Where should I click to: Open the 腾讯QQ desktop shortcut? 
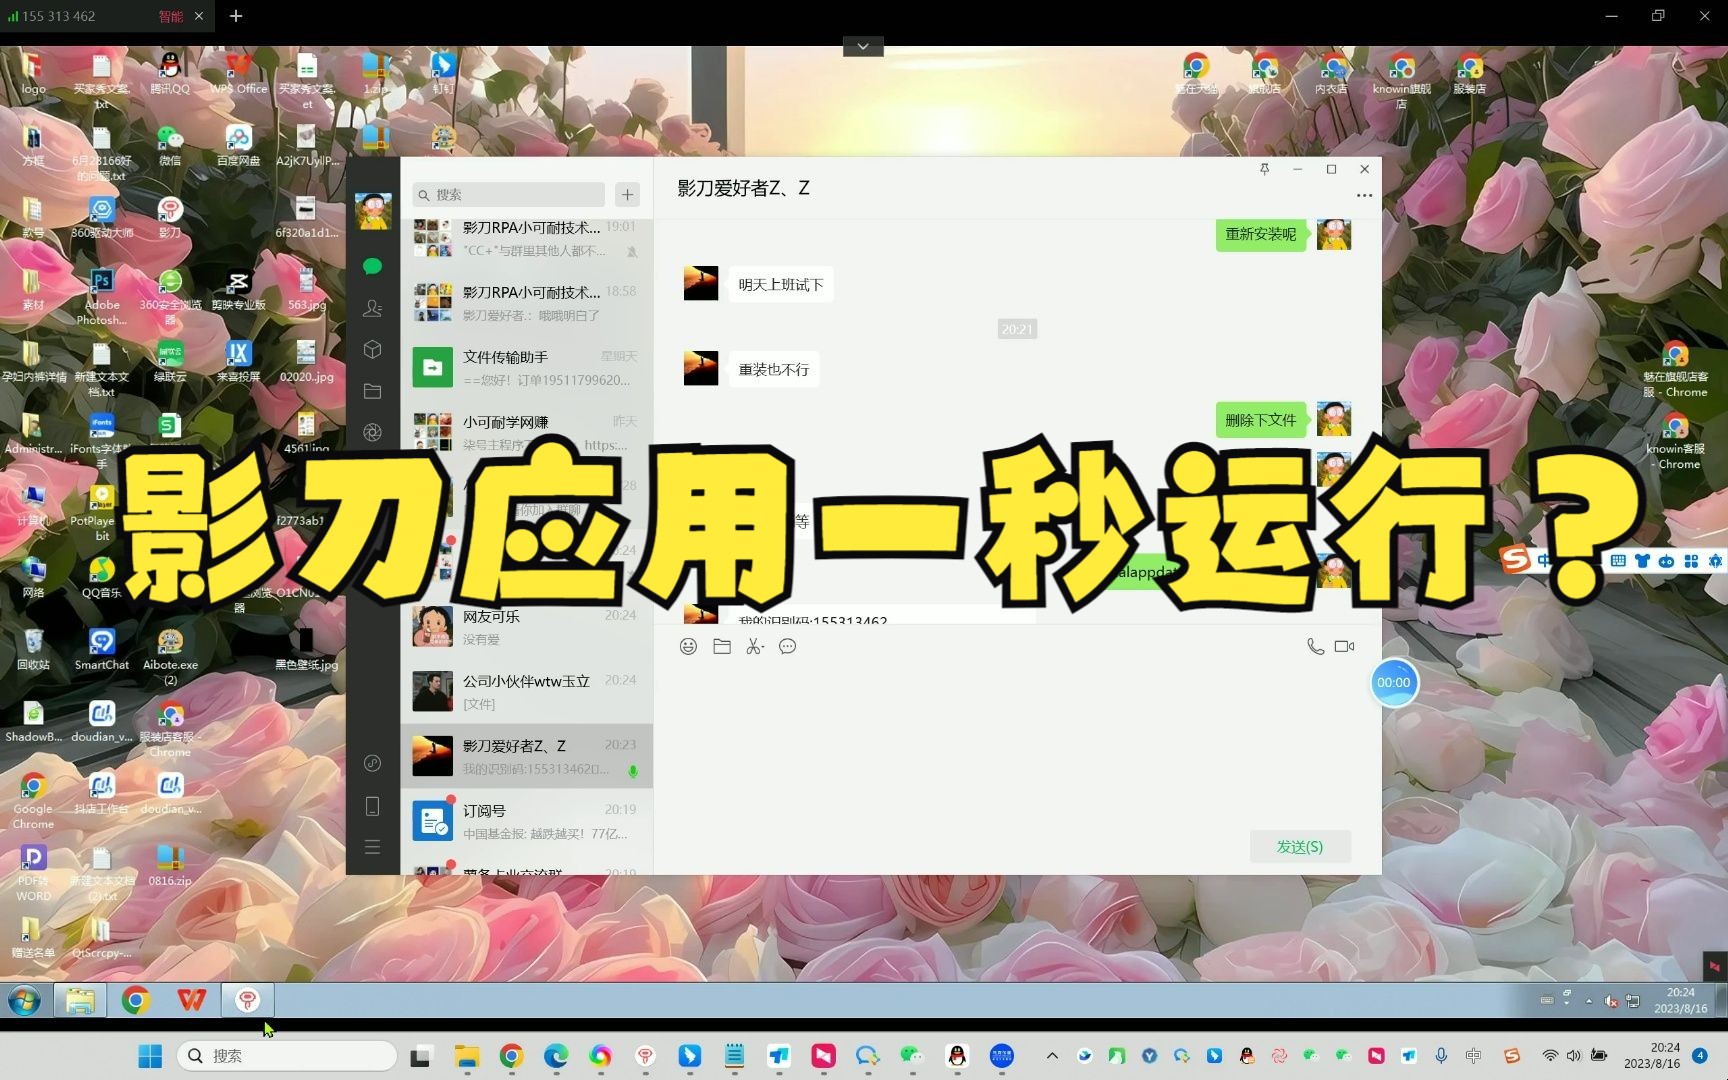(170, 73)
